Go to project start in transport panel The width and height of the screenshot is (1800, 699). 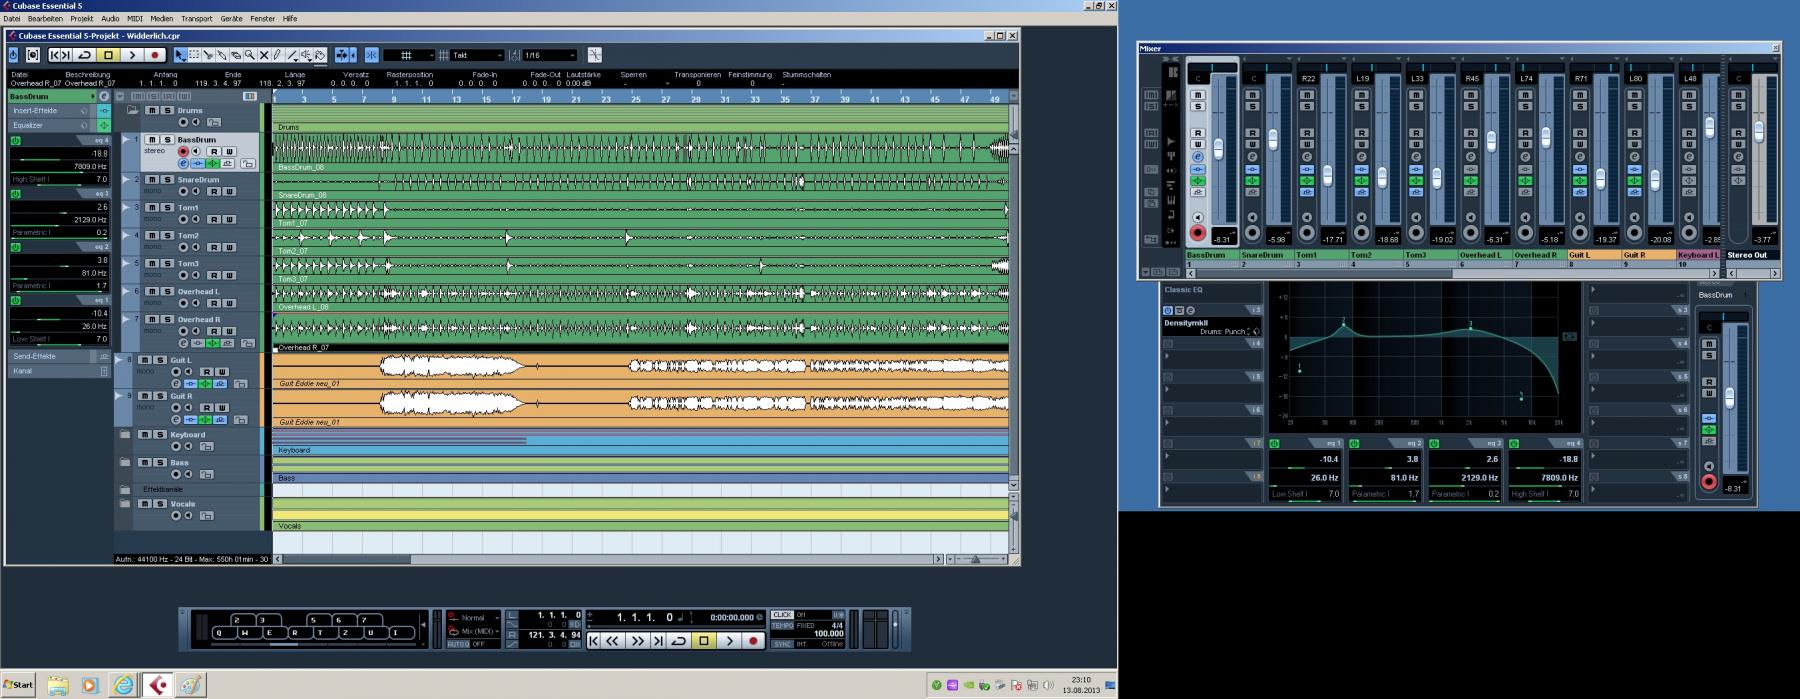(593, 641)
